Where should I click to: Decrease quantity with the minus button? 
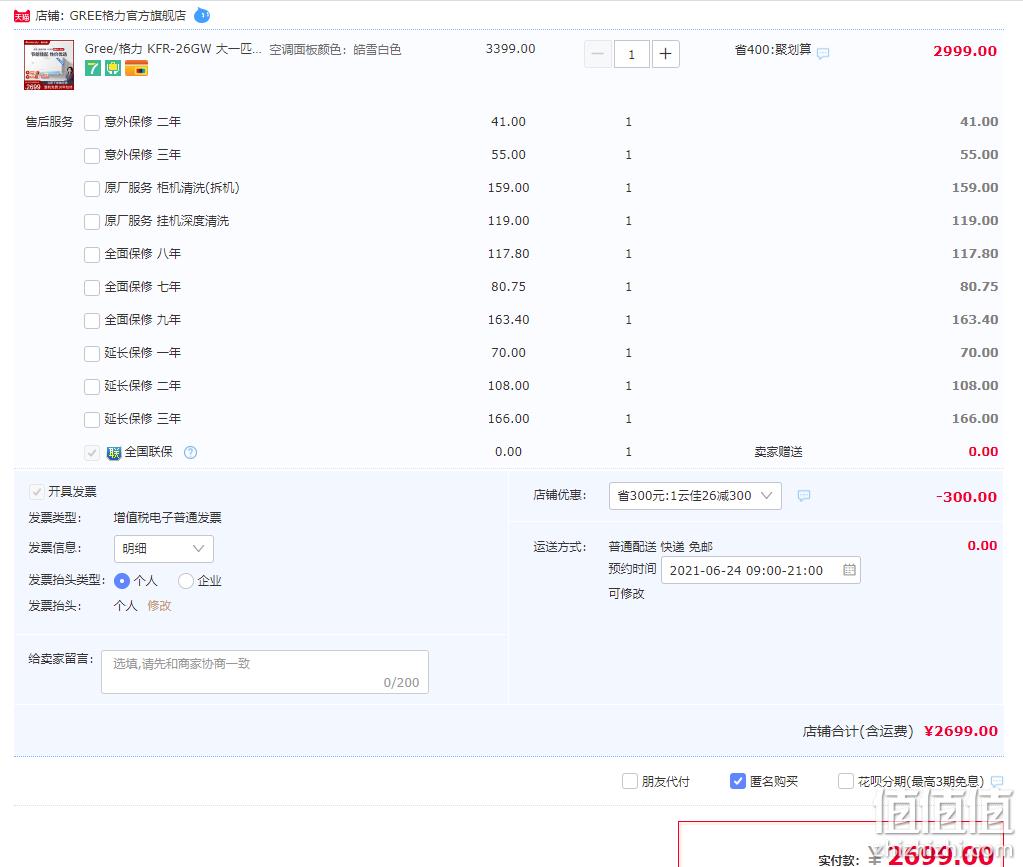[x=598, y=54]
